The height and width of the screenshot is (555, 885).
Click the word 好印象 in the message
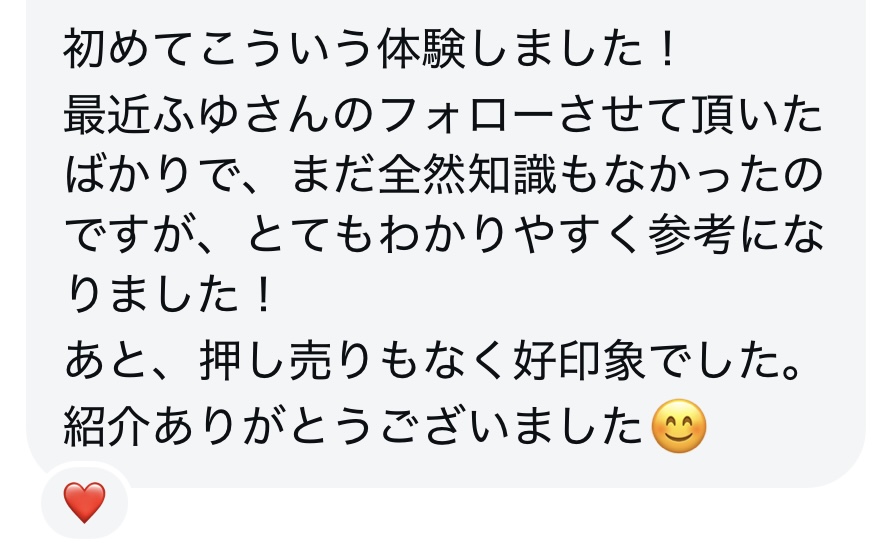(579, 360)
